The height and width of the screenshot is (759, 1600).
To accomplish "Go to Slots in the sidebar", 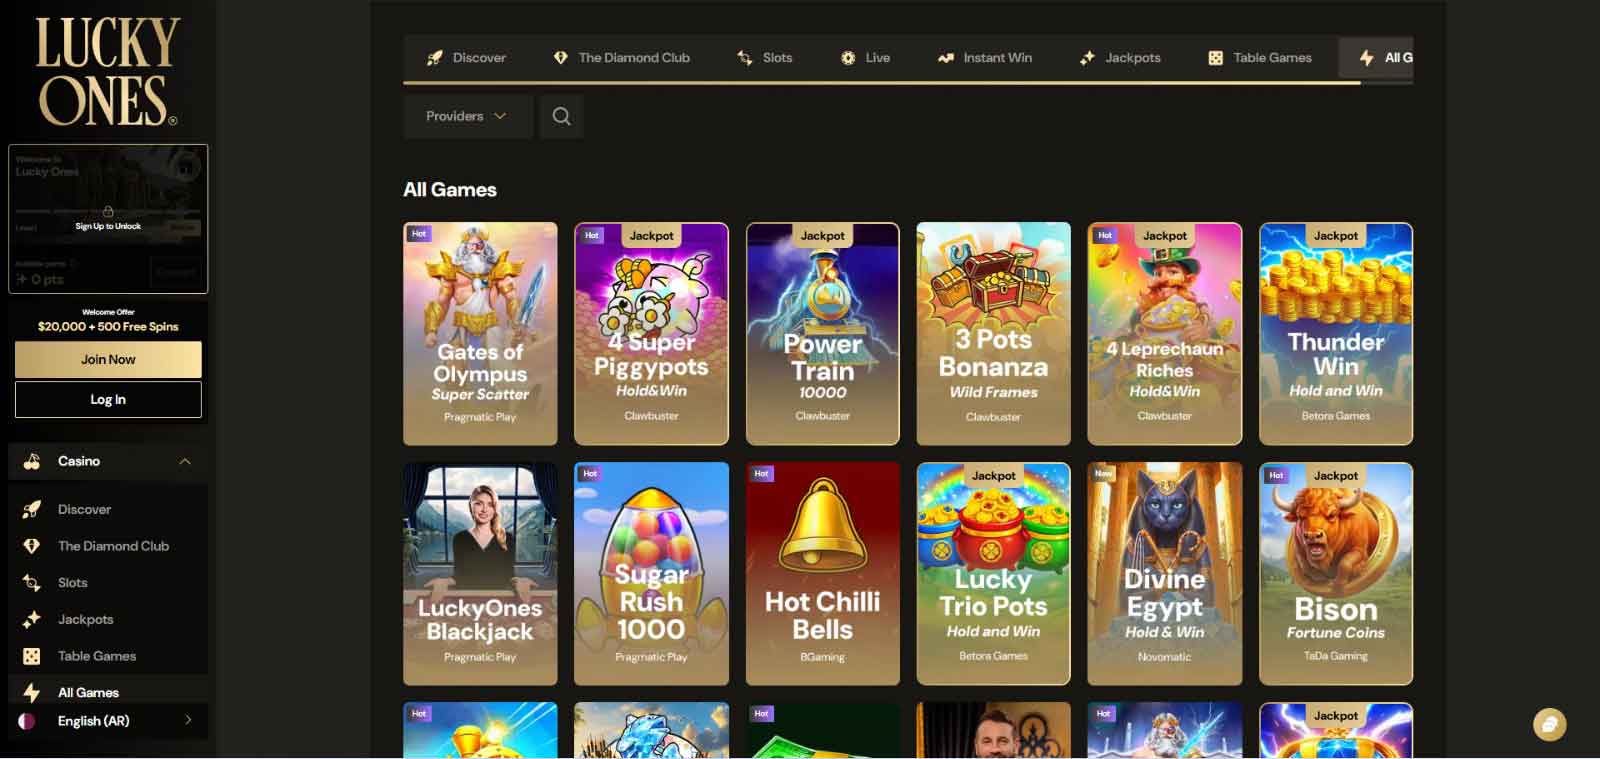I will click(x=108, y=583).
